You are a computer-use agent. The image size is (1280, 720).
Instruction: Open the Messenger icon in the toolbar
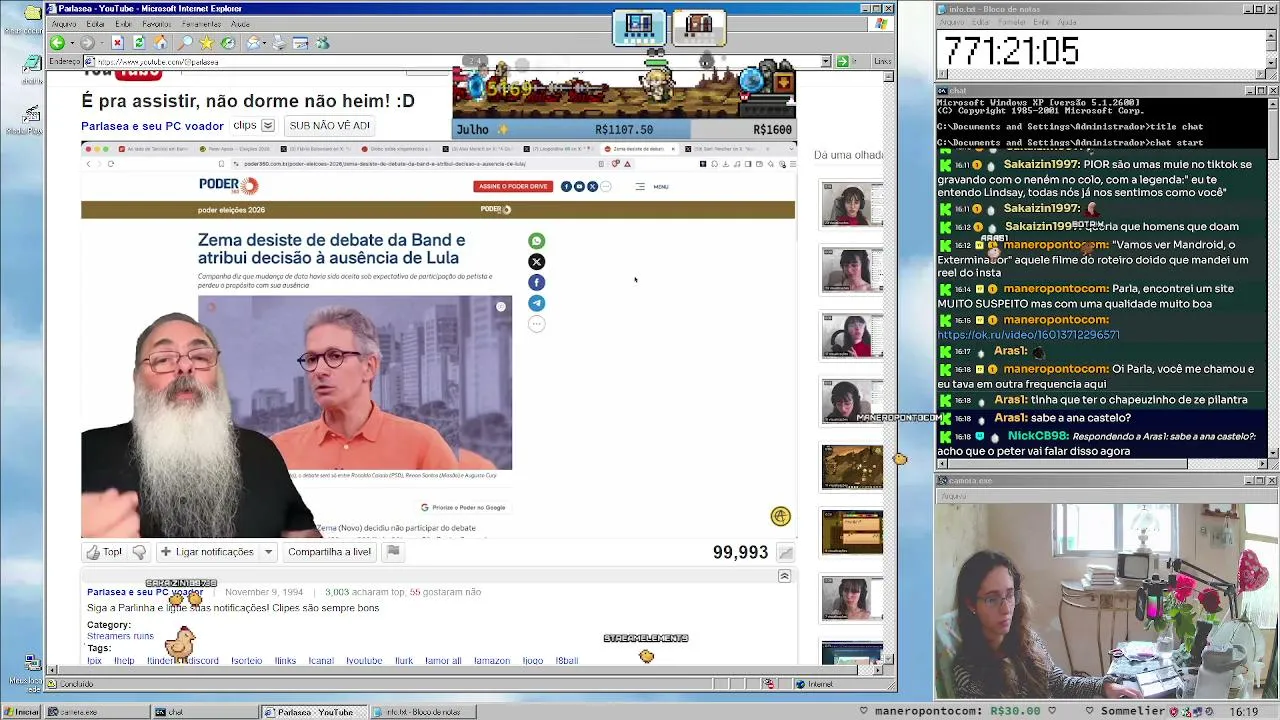(x=322, y=43)
